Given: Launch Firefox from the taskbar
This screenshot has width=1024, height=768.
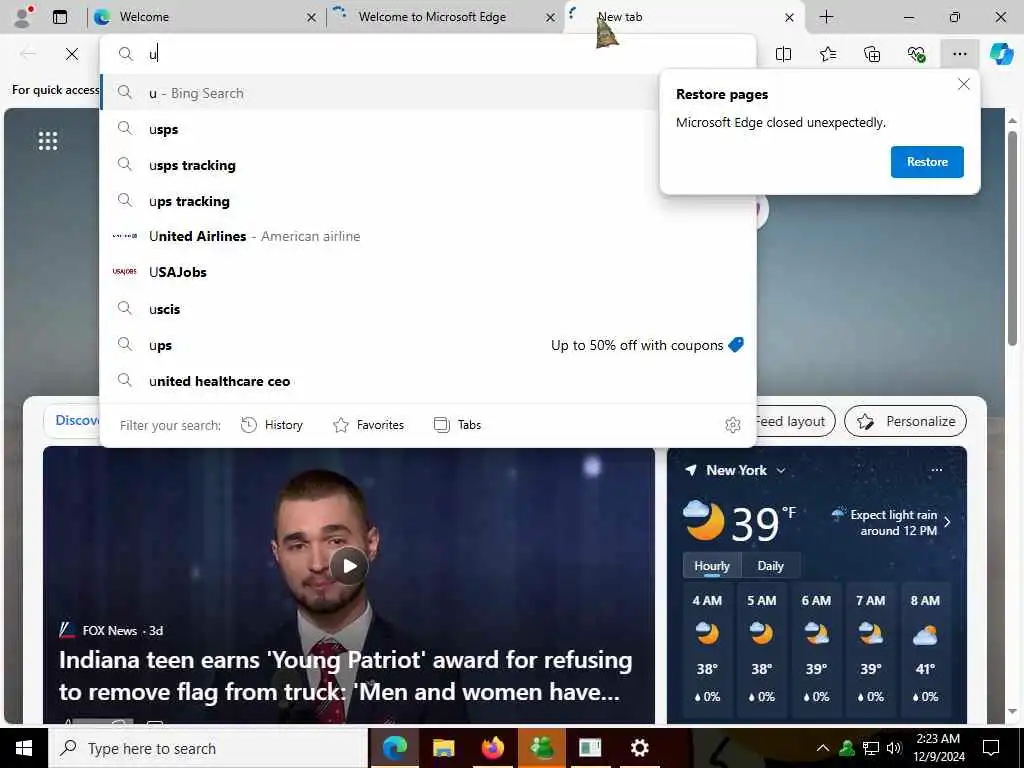Looking at the screenshot, I should pyautogui.click(x=492, y=748).
